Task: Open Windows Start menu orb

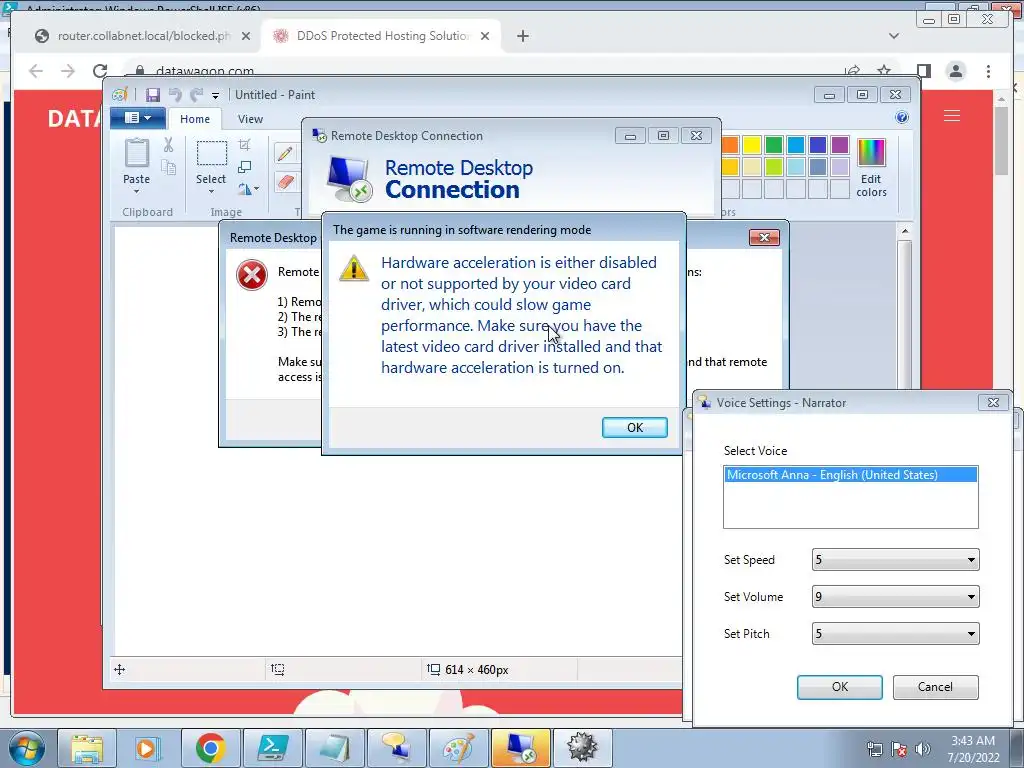Action: click(x=27, y=748)
